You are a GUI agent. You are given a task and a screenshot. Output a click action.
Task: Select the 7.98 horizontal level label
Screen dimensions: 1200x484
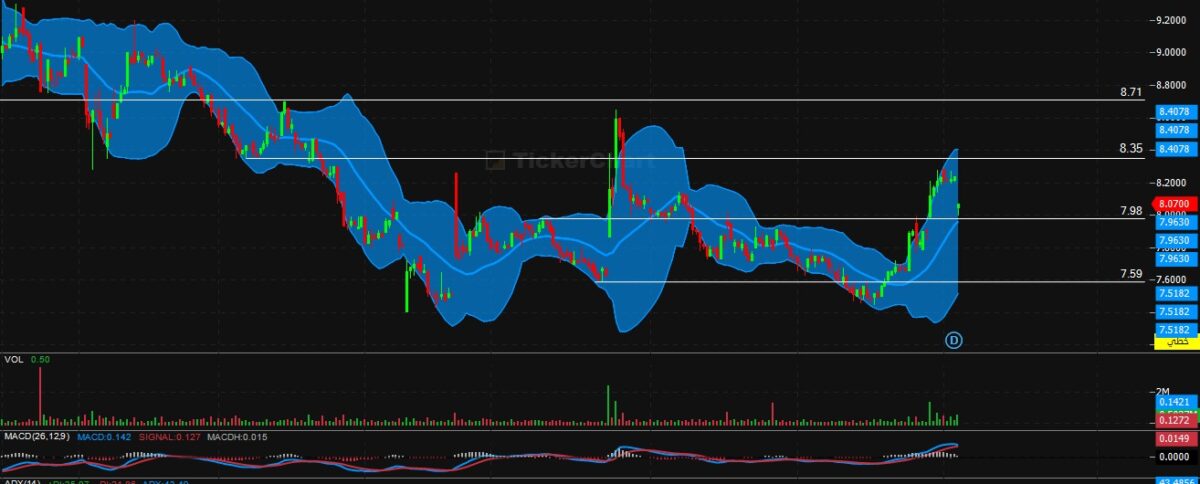pyautogui.click(x=1131, y=211)
